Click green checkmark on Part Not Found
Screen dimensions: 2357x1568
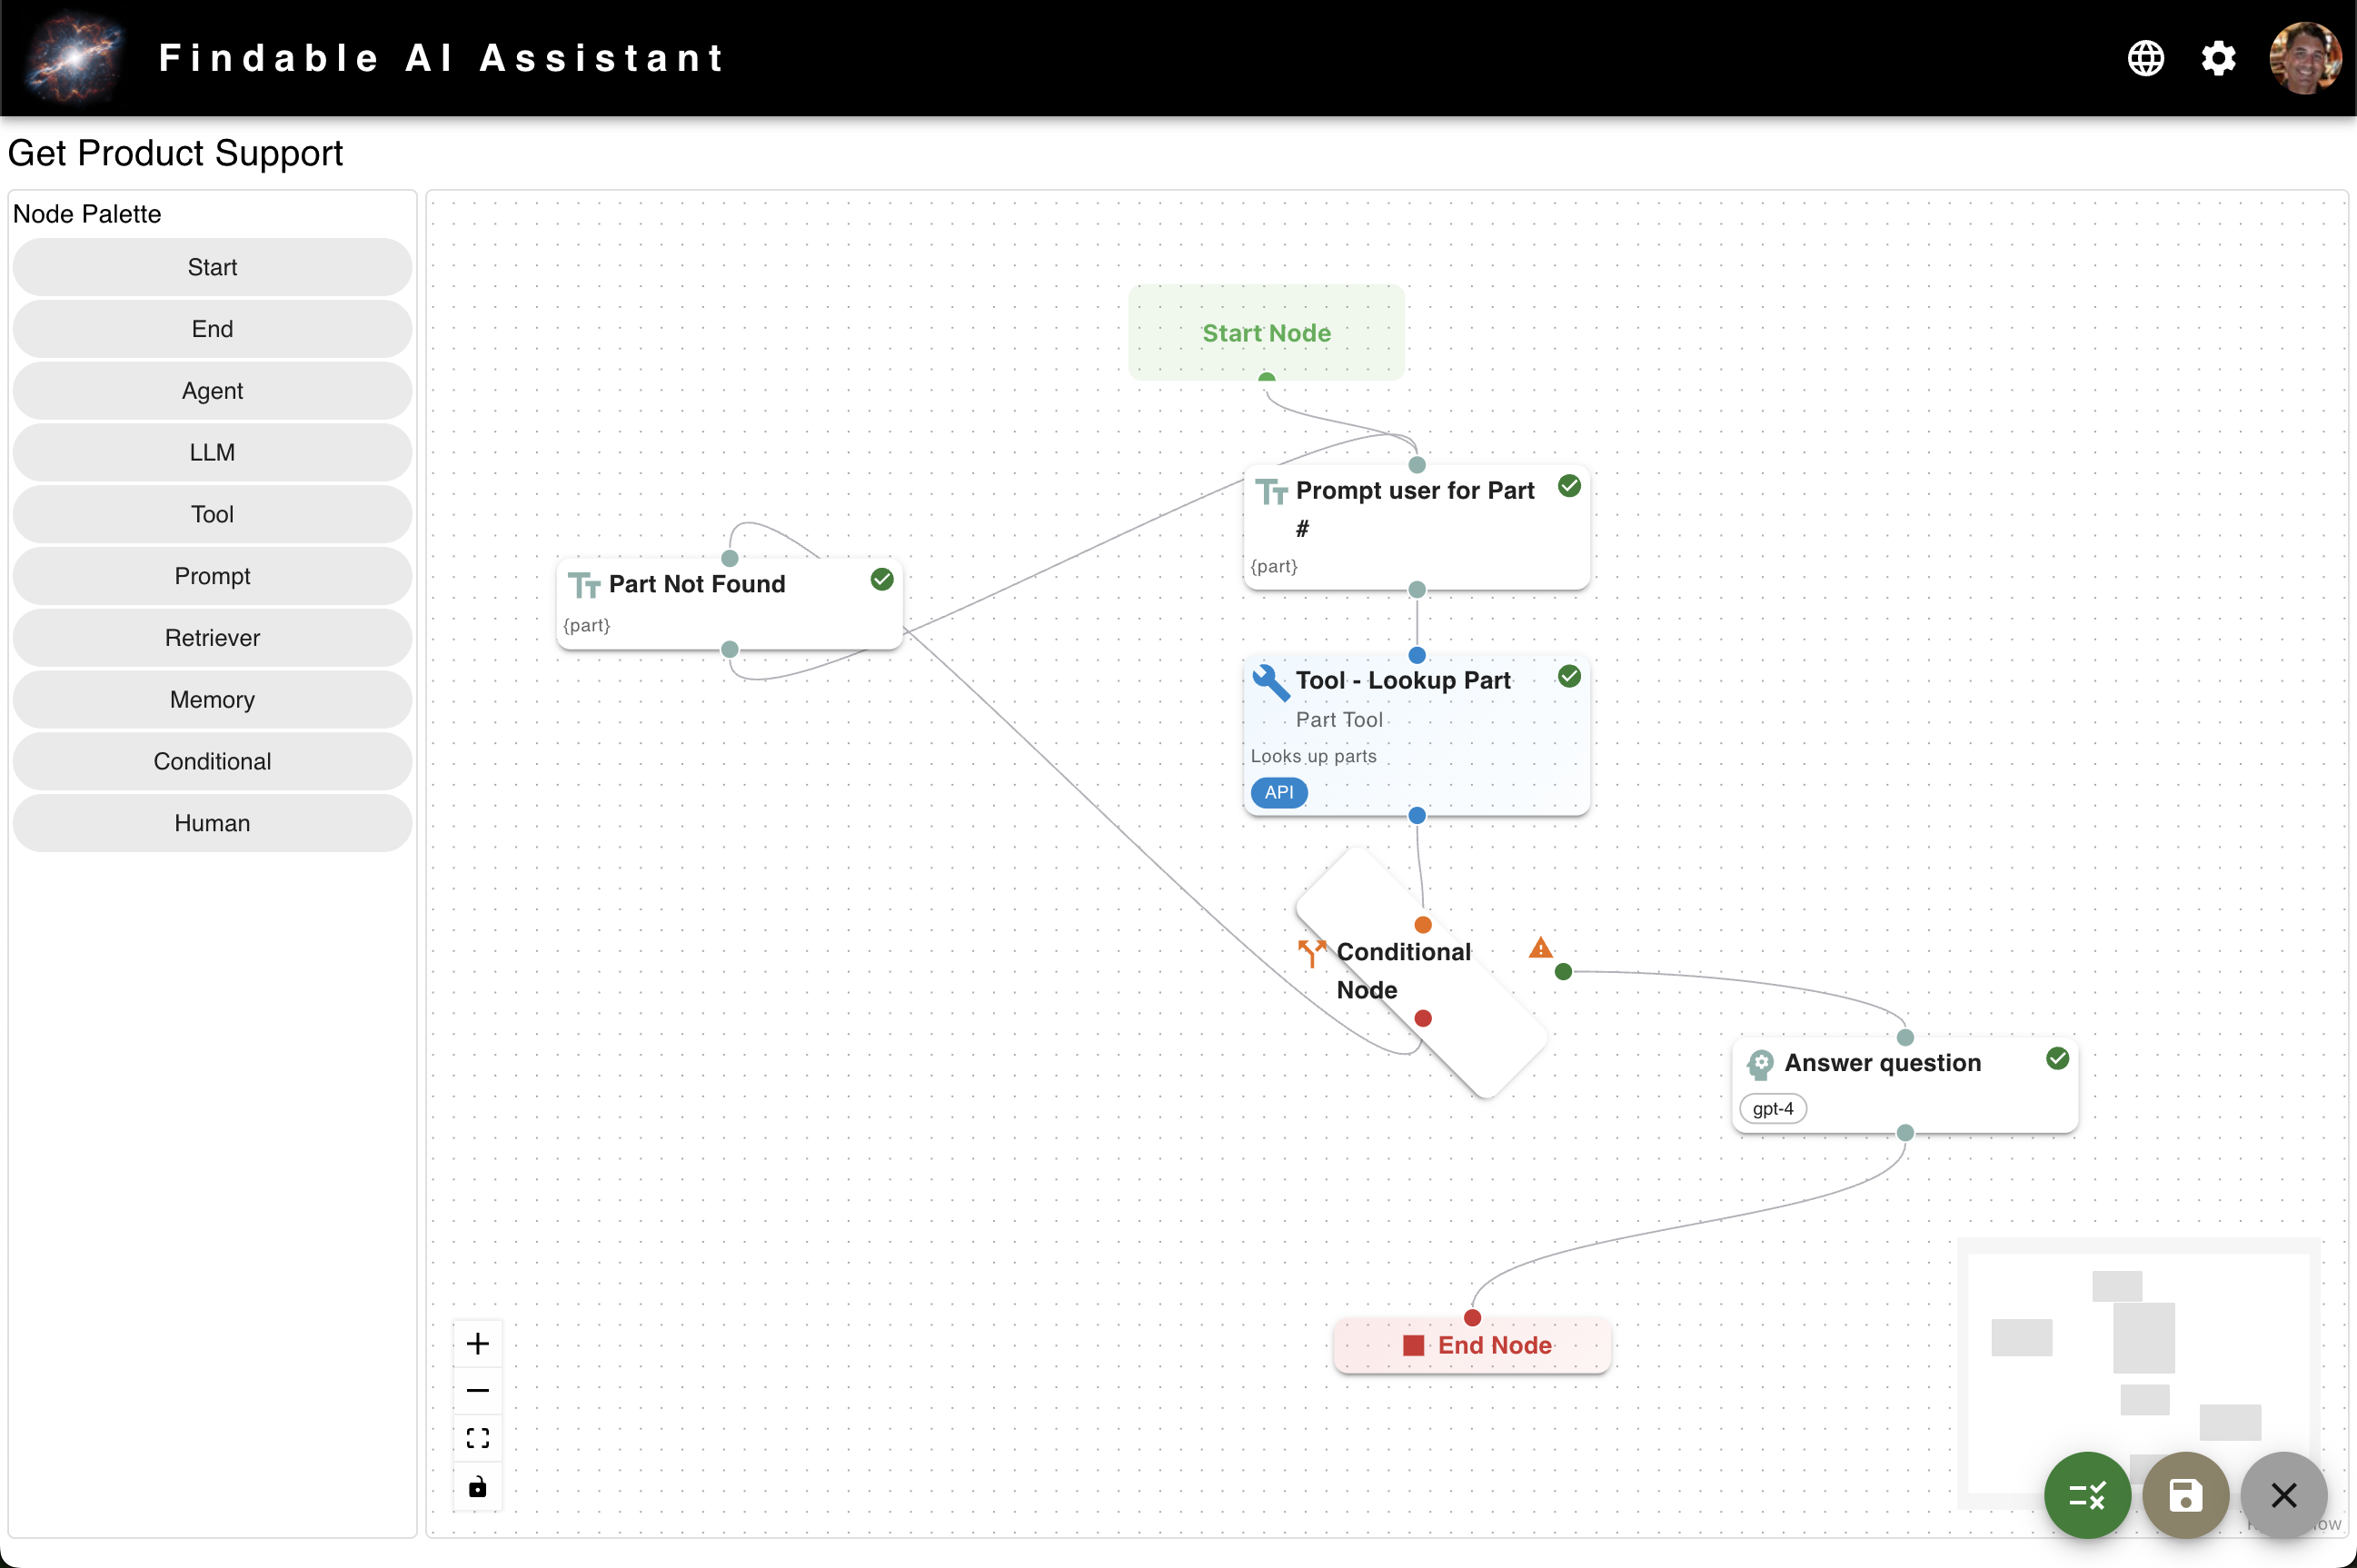(881, 580)
